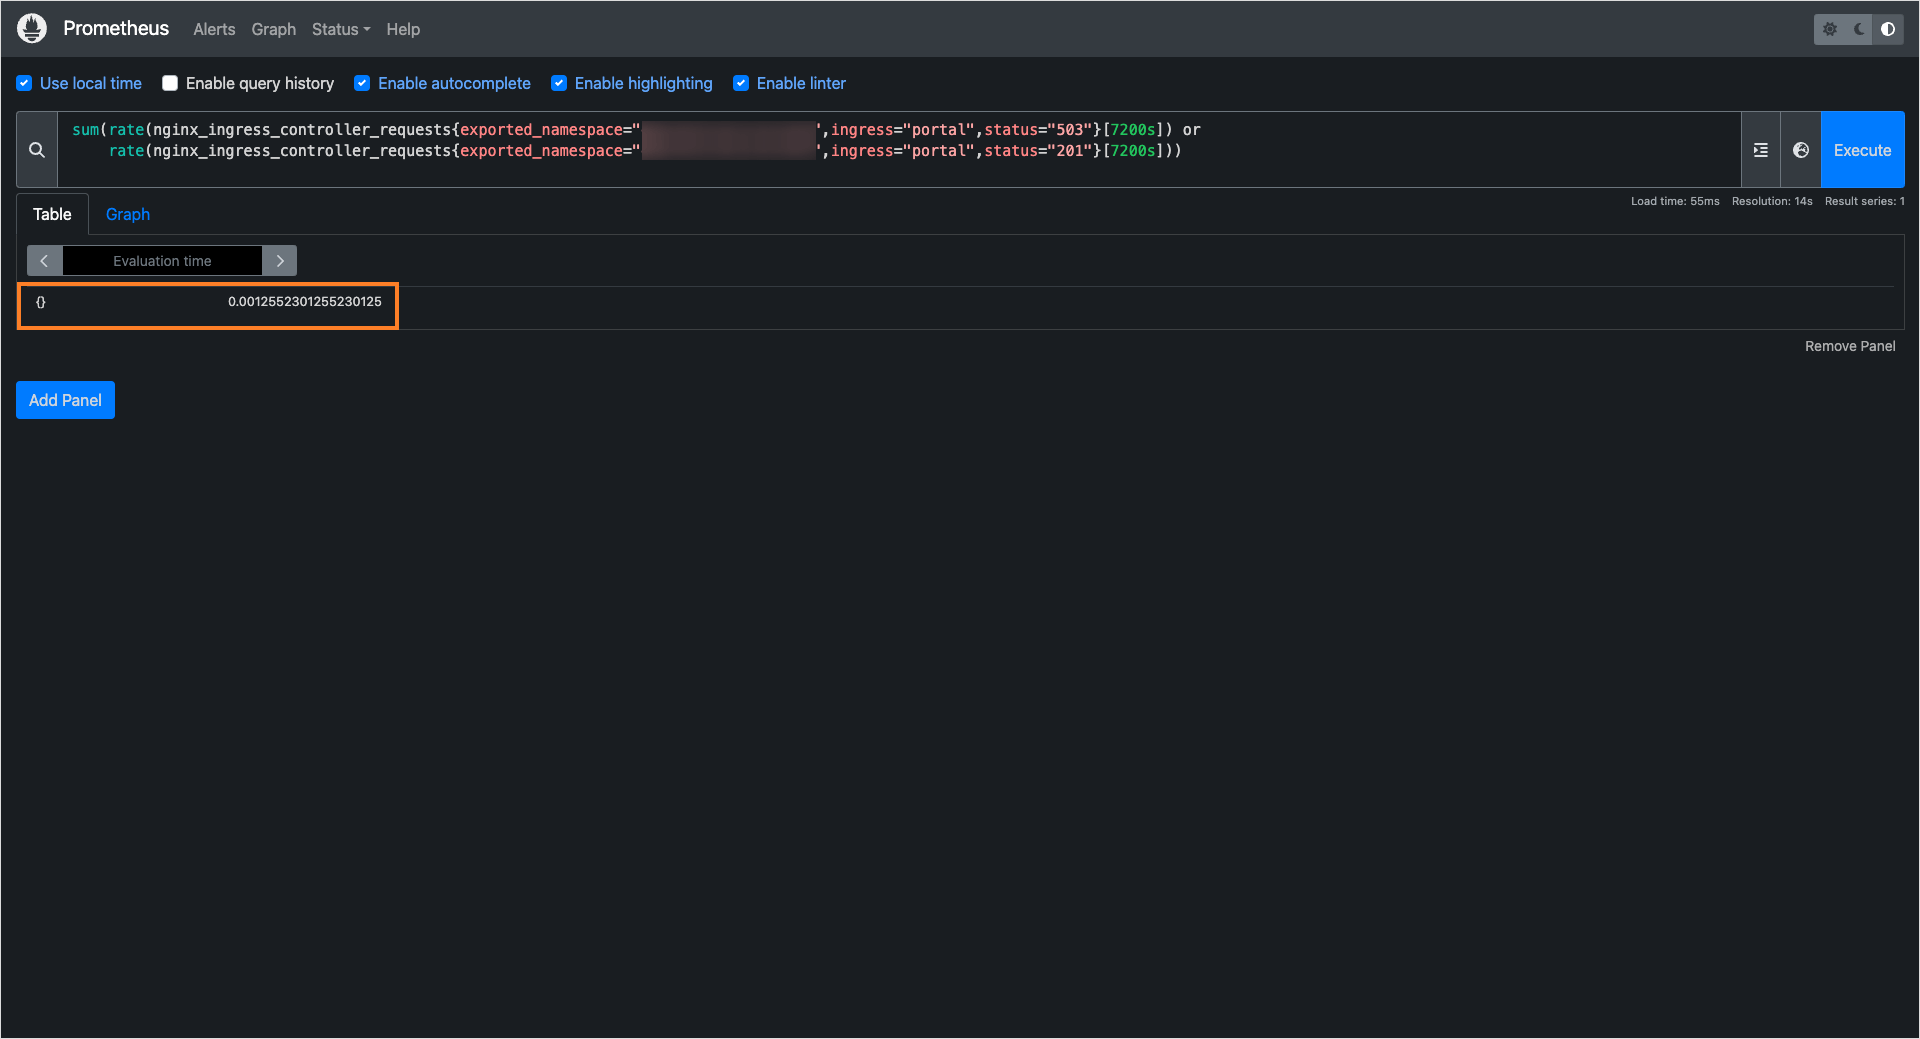Click the left arrow before Evaluation time
Screen dimensions: 1920x1039
(44, 260)
